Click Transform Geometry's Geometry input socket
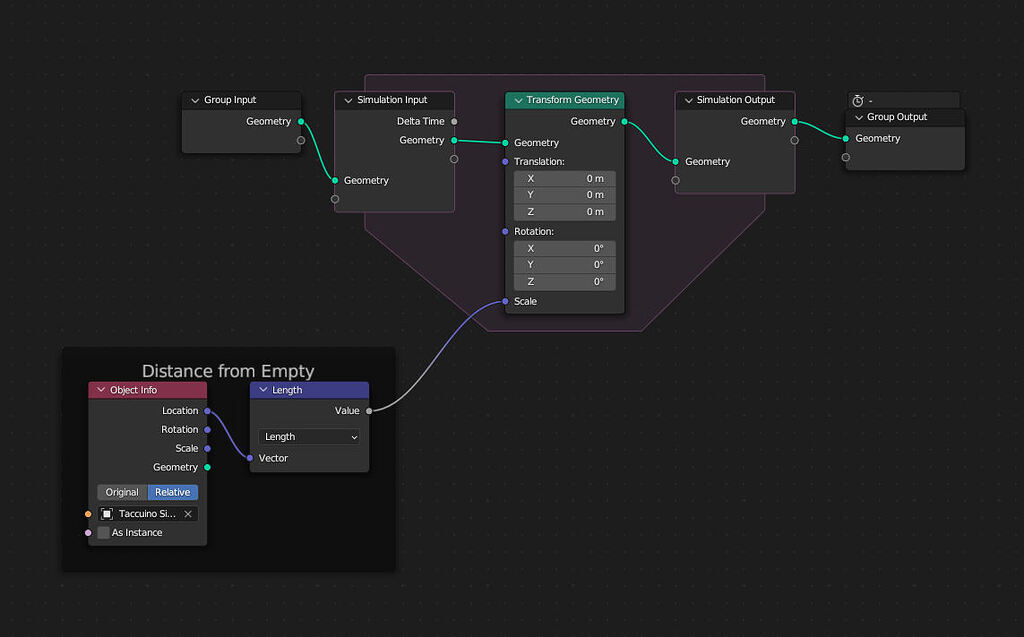This screenshot has height=637, width=1024. pos(505,143)
